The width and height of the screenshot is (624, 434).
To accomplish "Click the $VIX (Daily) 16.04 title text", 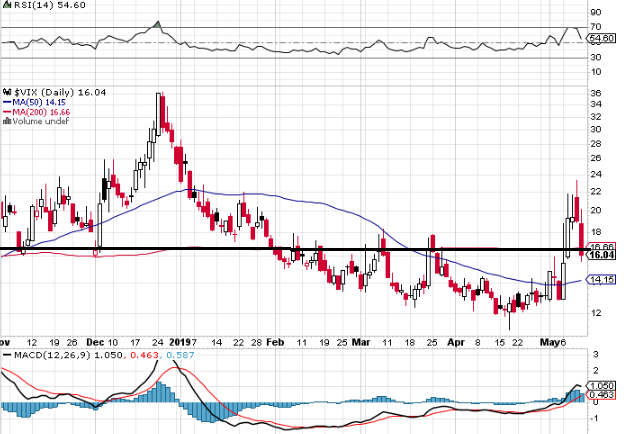I will [x=60, y=92].
